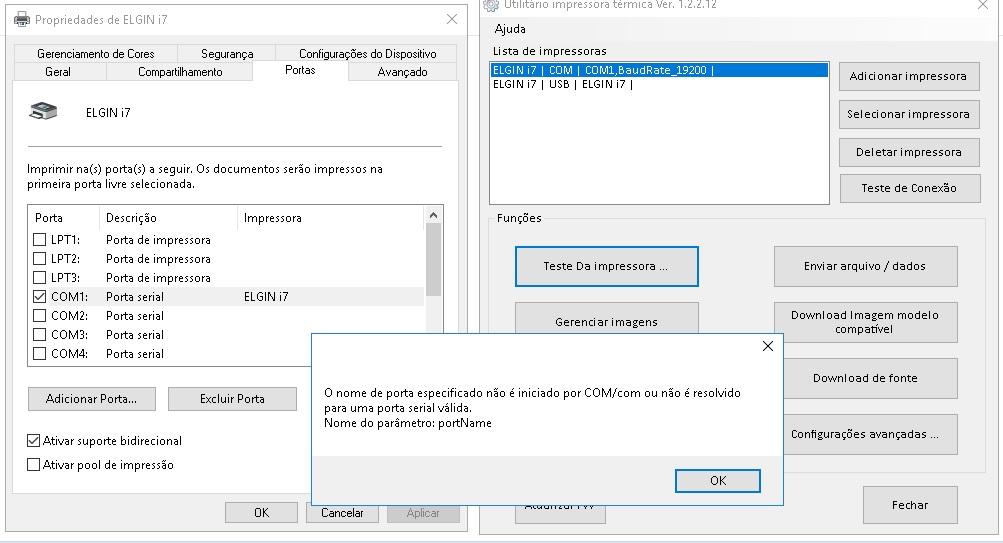Check the COM3 serial port checkbox
1003x543 pixels.
tap(40, 334)
